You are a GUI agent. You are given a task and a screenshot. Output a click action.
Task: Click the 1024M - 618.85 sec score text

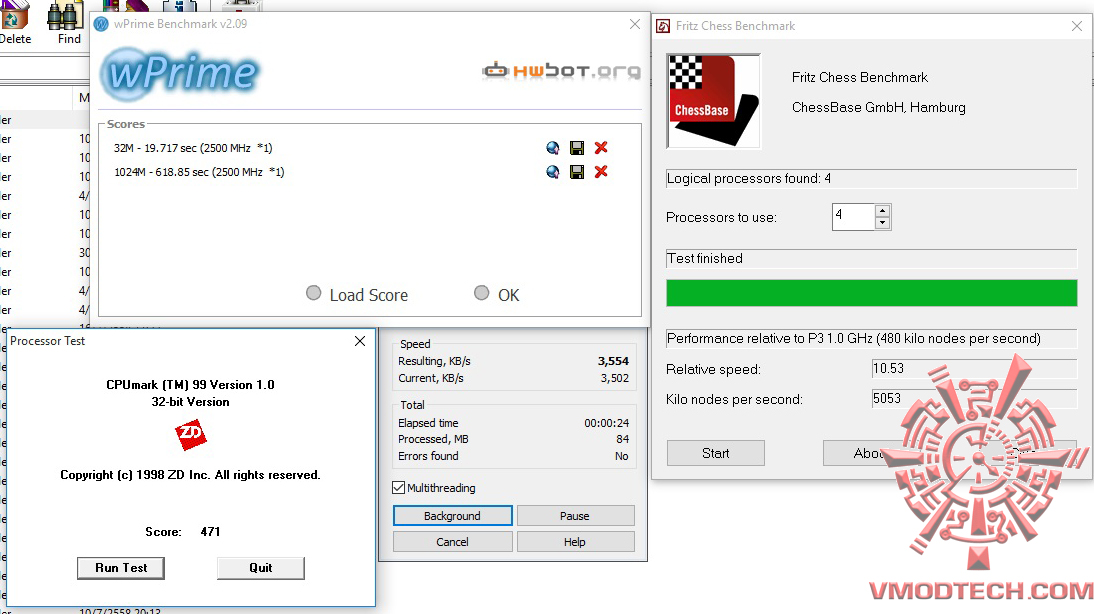pyautogui.click(x=200, y=172)
